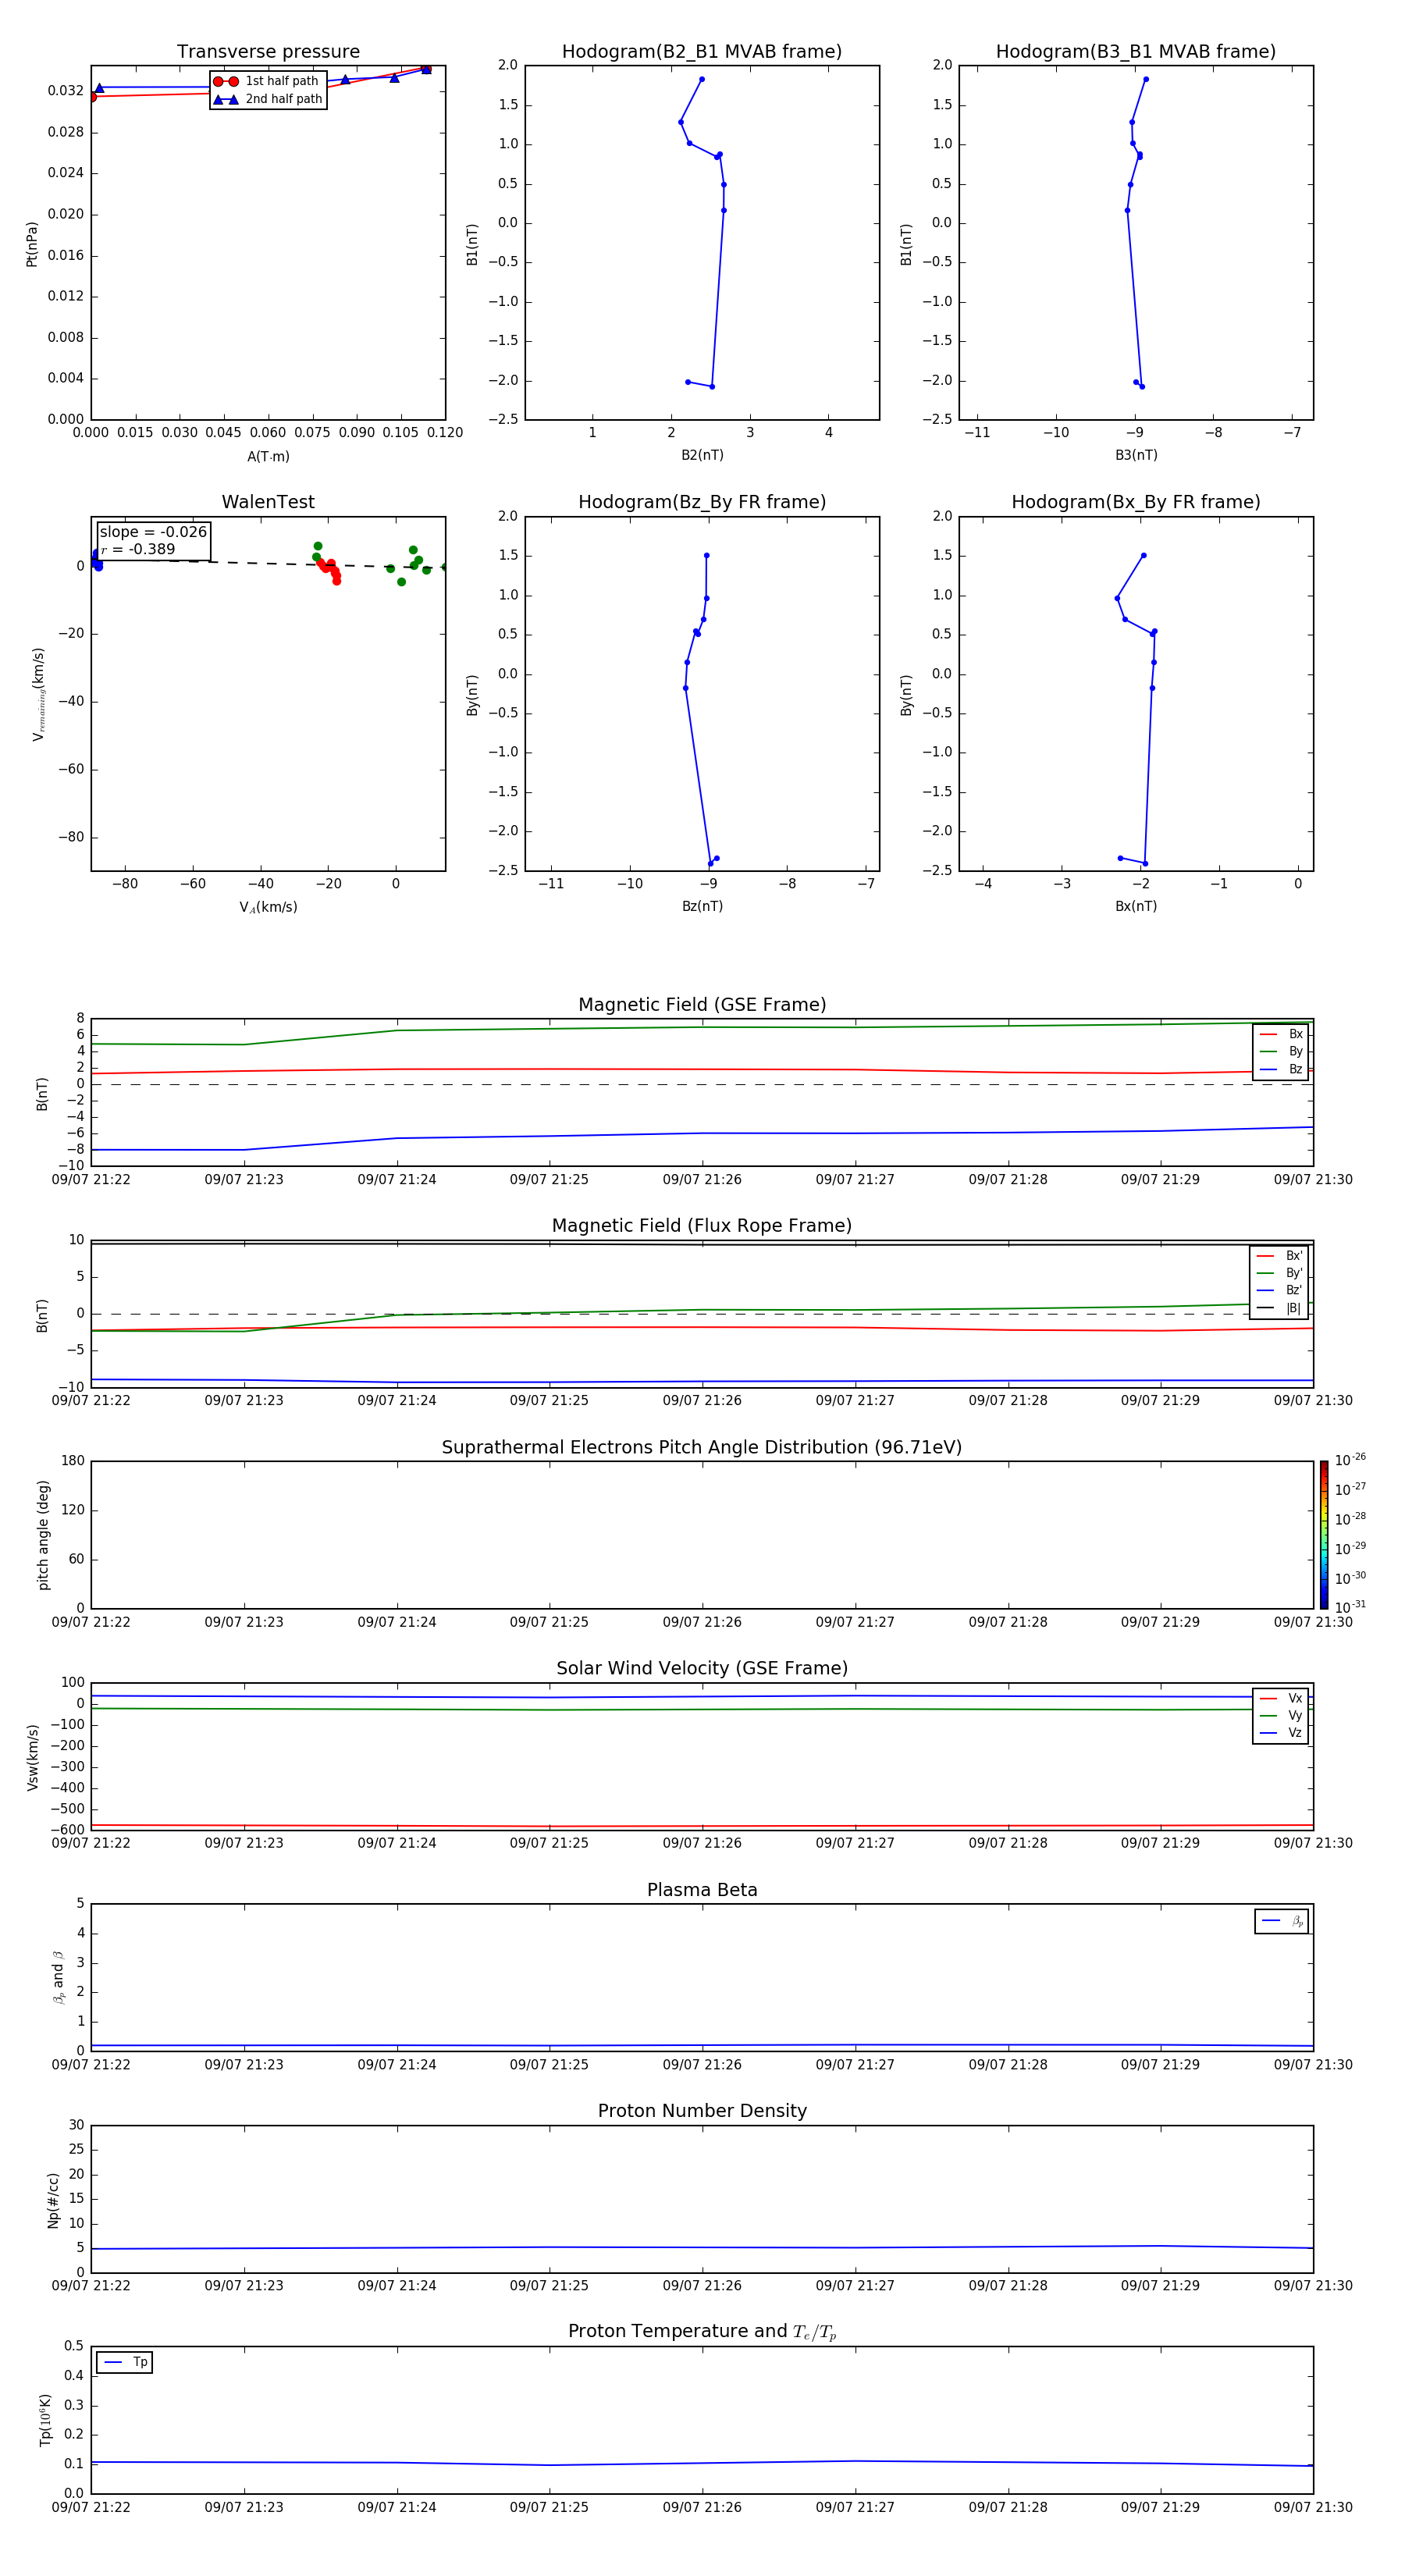This screenshot has width=1405, height=2576.
Task: Click '09/07 21:26' tick under GSE magnetic field
Action: click(702, 1180)
